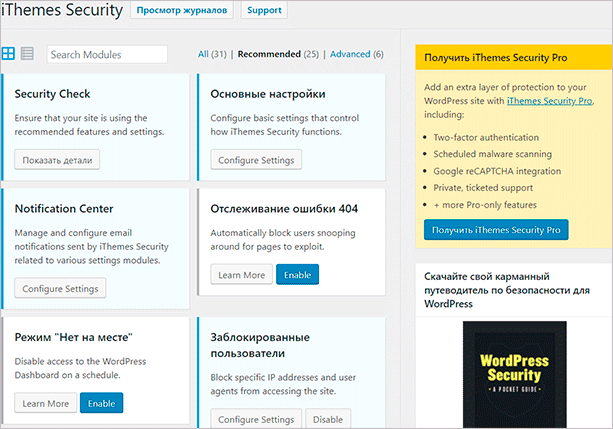Enable Отслеживание ошибки 404 module

(x=298, y=275)
